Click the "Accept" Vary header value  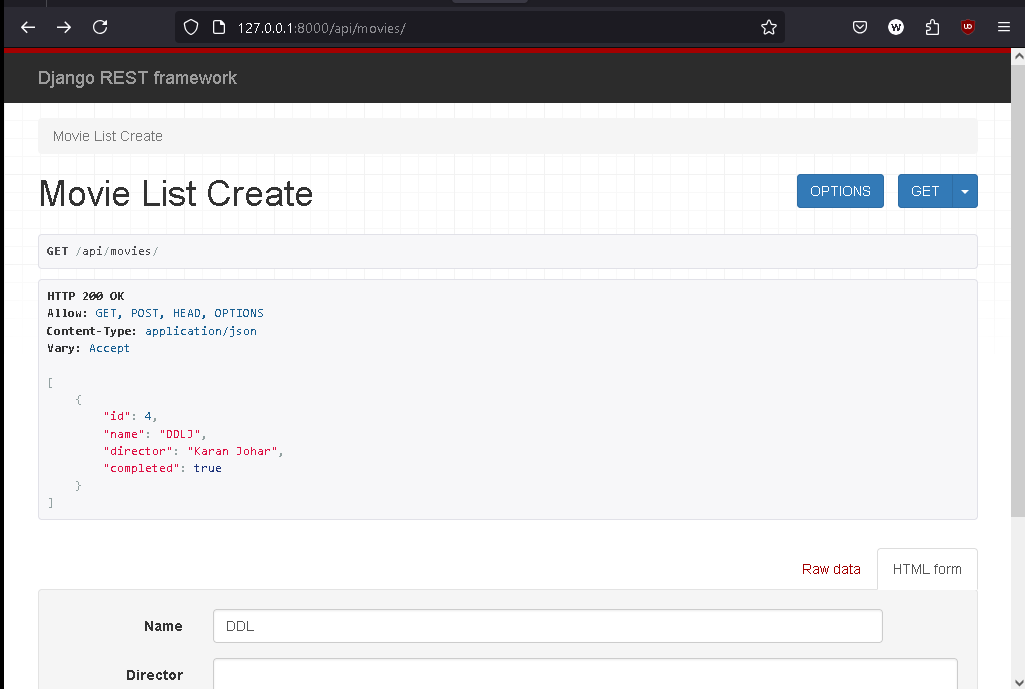pyautogui.click(x=109, y=348)
